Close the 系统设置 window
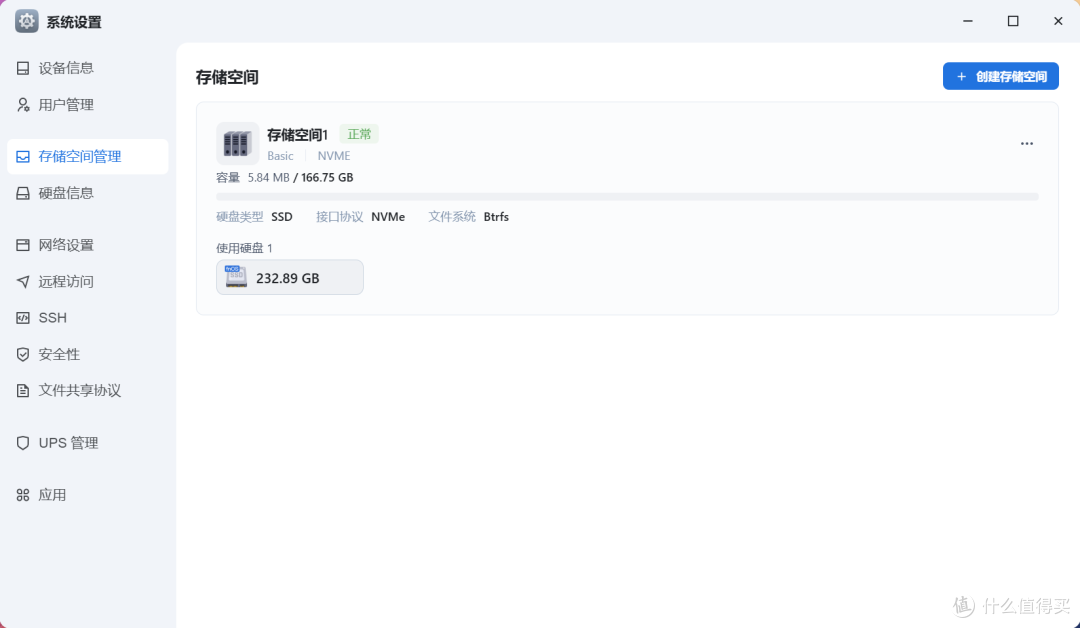 tap(1058, 21)
